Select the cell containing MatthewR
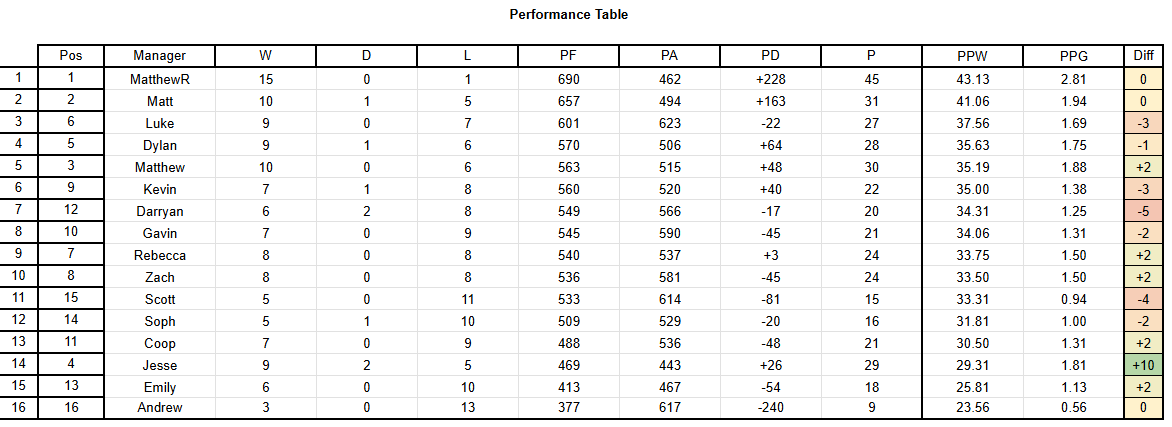The image size is (1172, 427). pos(159,78)
